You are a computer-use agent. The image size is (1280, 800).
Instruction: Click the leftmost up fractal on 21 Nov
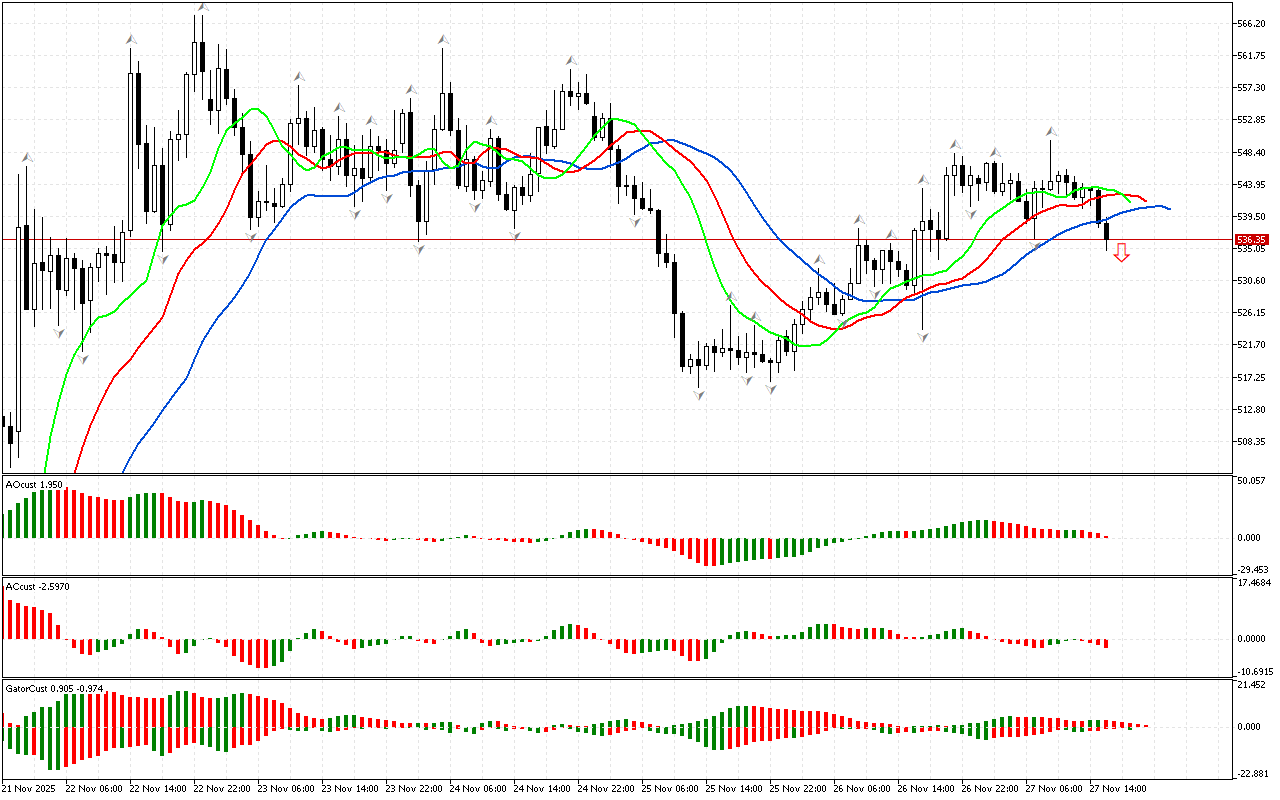(27, 157)
